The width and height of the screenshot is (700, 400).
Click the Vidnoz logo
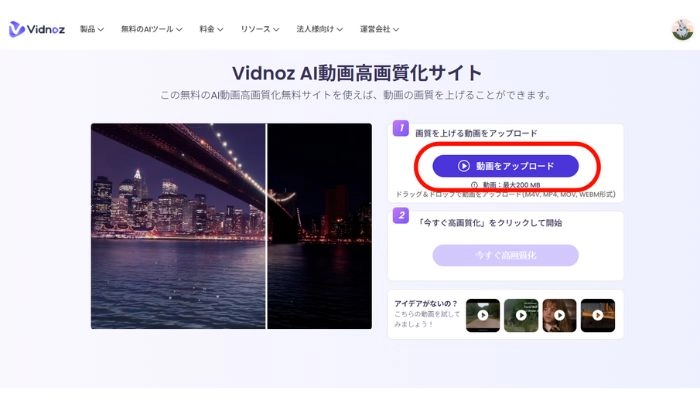click(x=37, y=29)
